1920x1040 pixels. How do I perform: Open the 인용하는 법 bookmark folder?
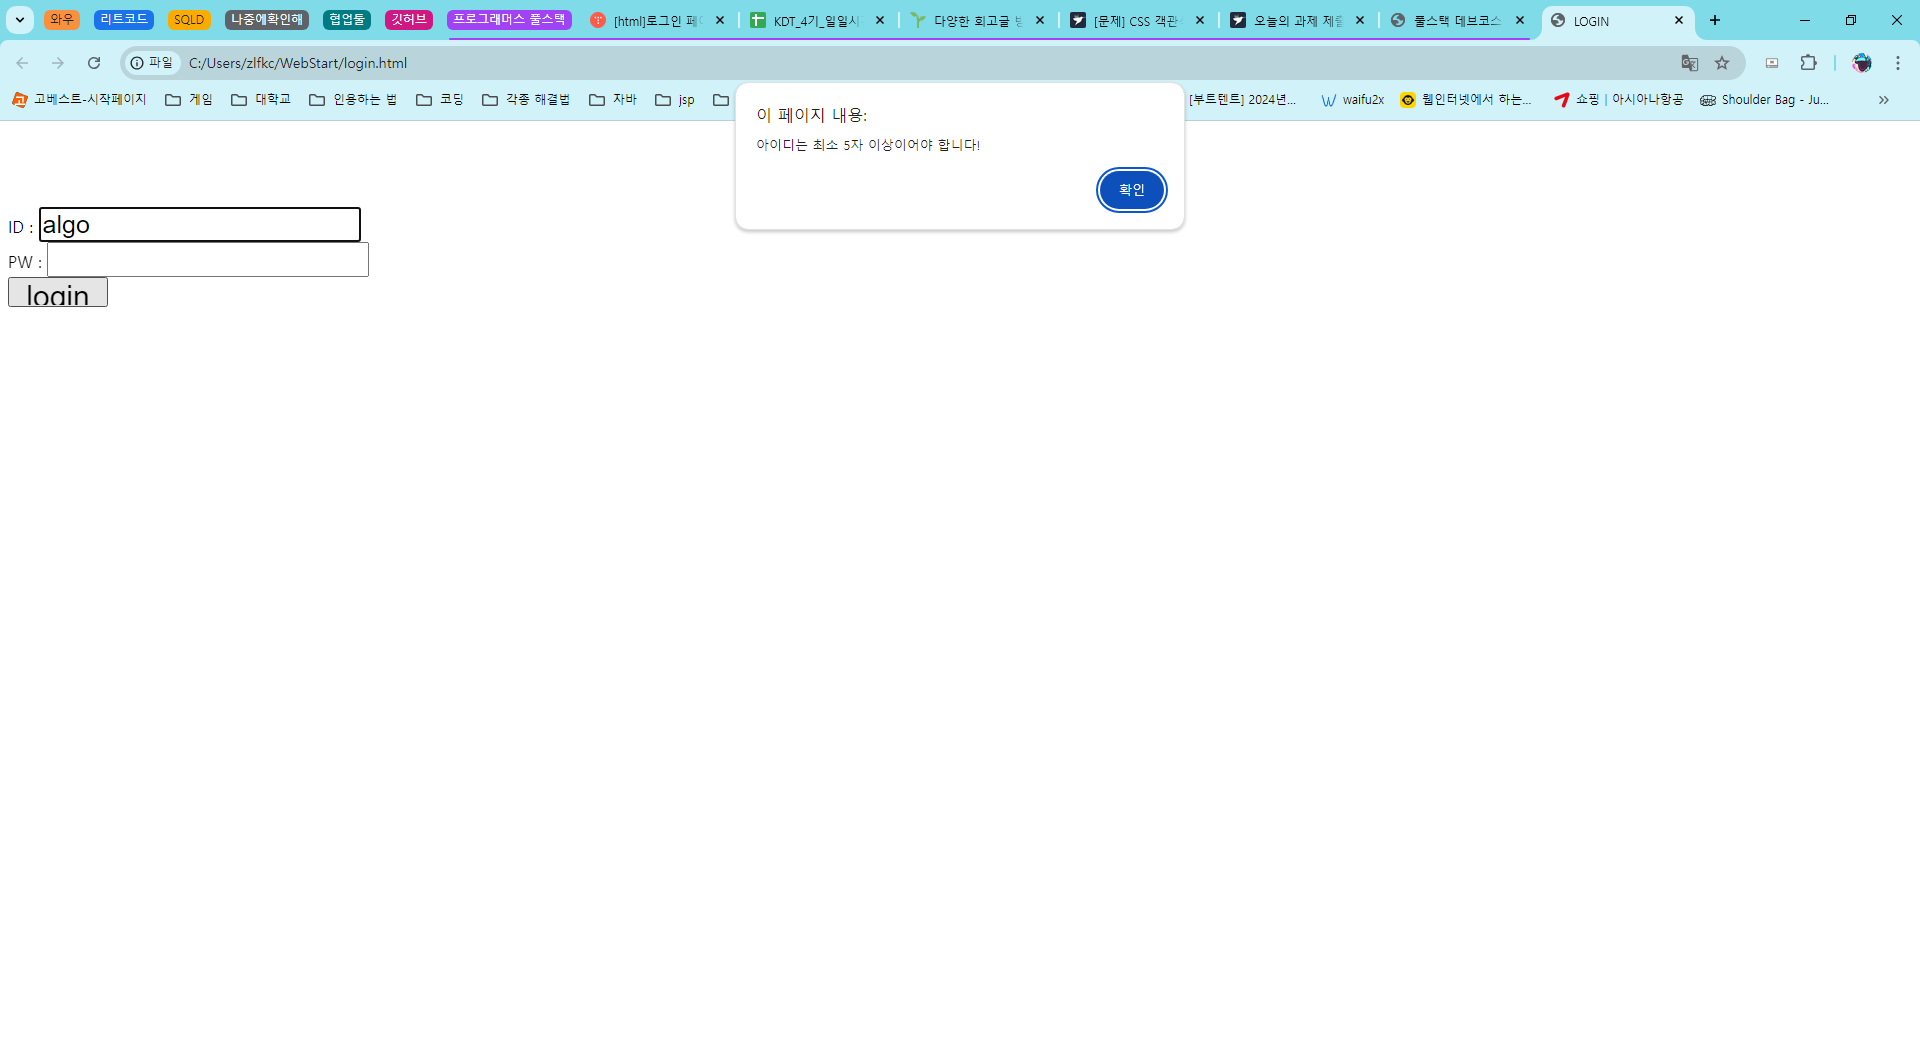coord(353,100)
